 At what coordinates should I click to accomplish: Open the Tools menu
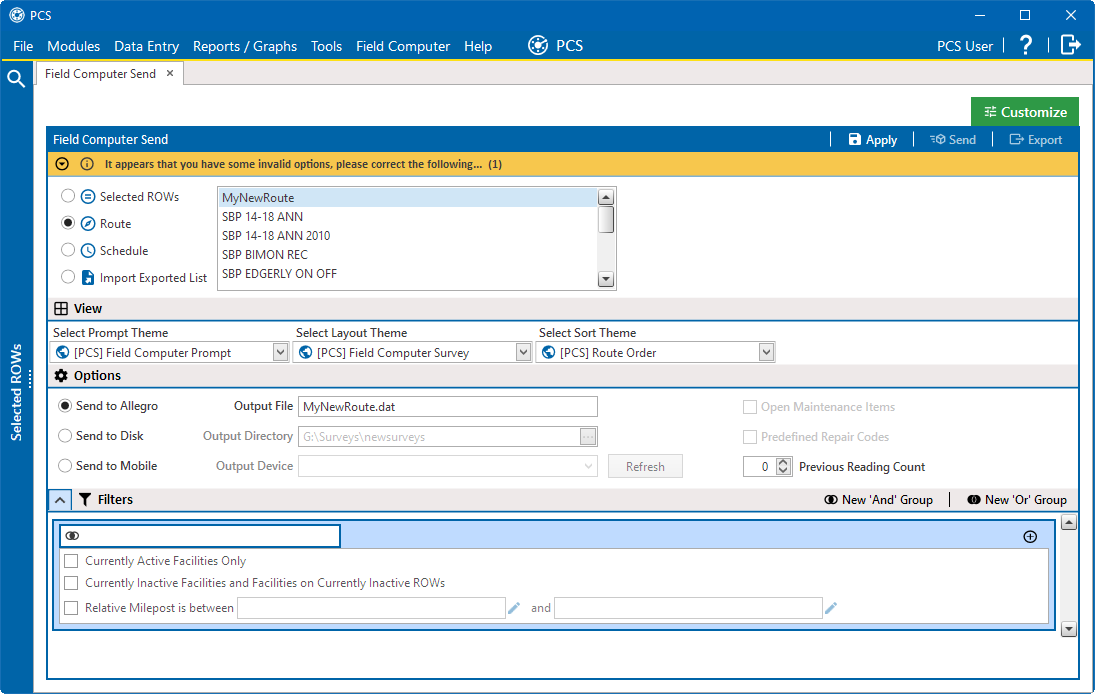pos(326,46)
